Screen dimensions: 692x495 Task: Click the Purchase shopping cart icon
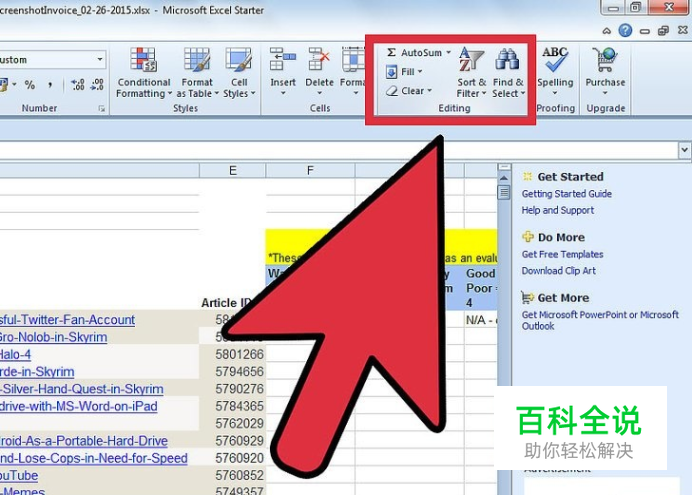(605, 60)
